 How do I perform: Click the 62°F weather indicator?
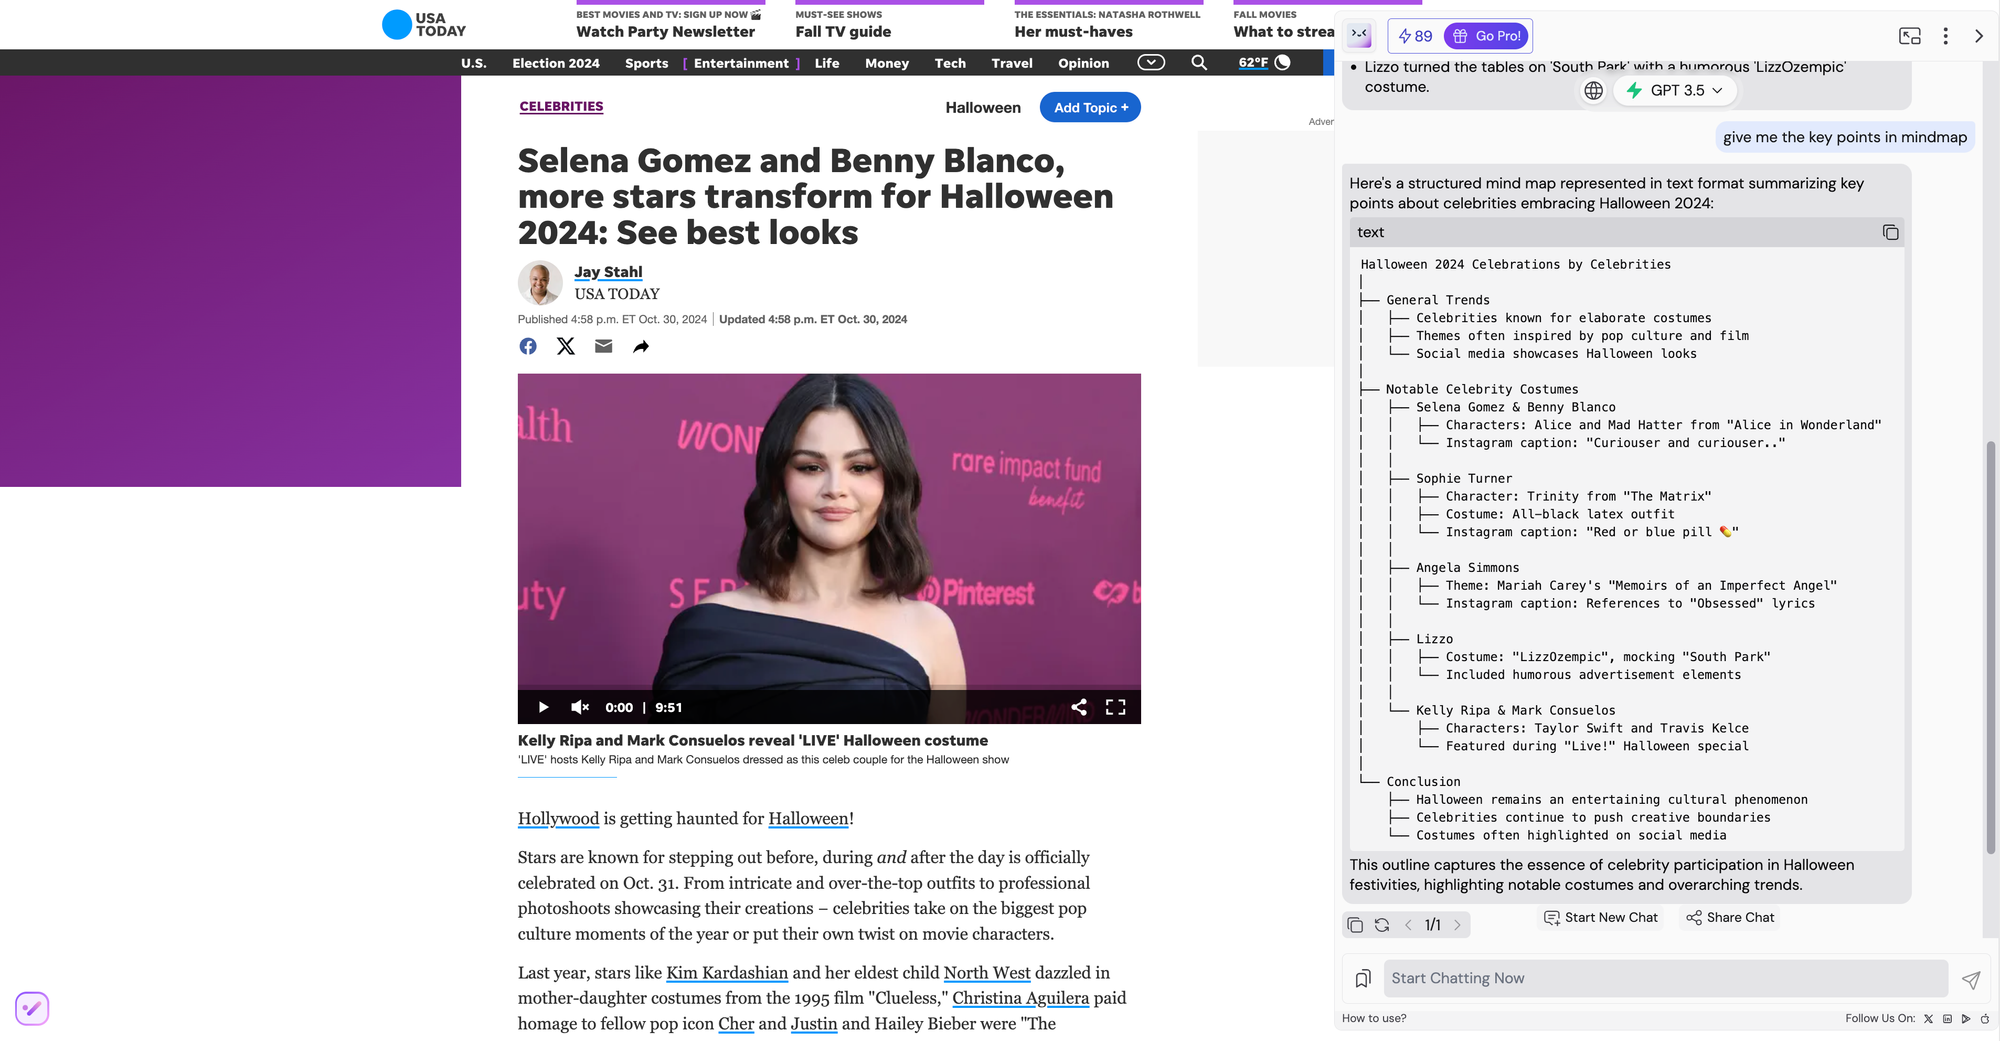(1264, 63)
